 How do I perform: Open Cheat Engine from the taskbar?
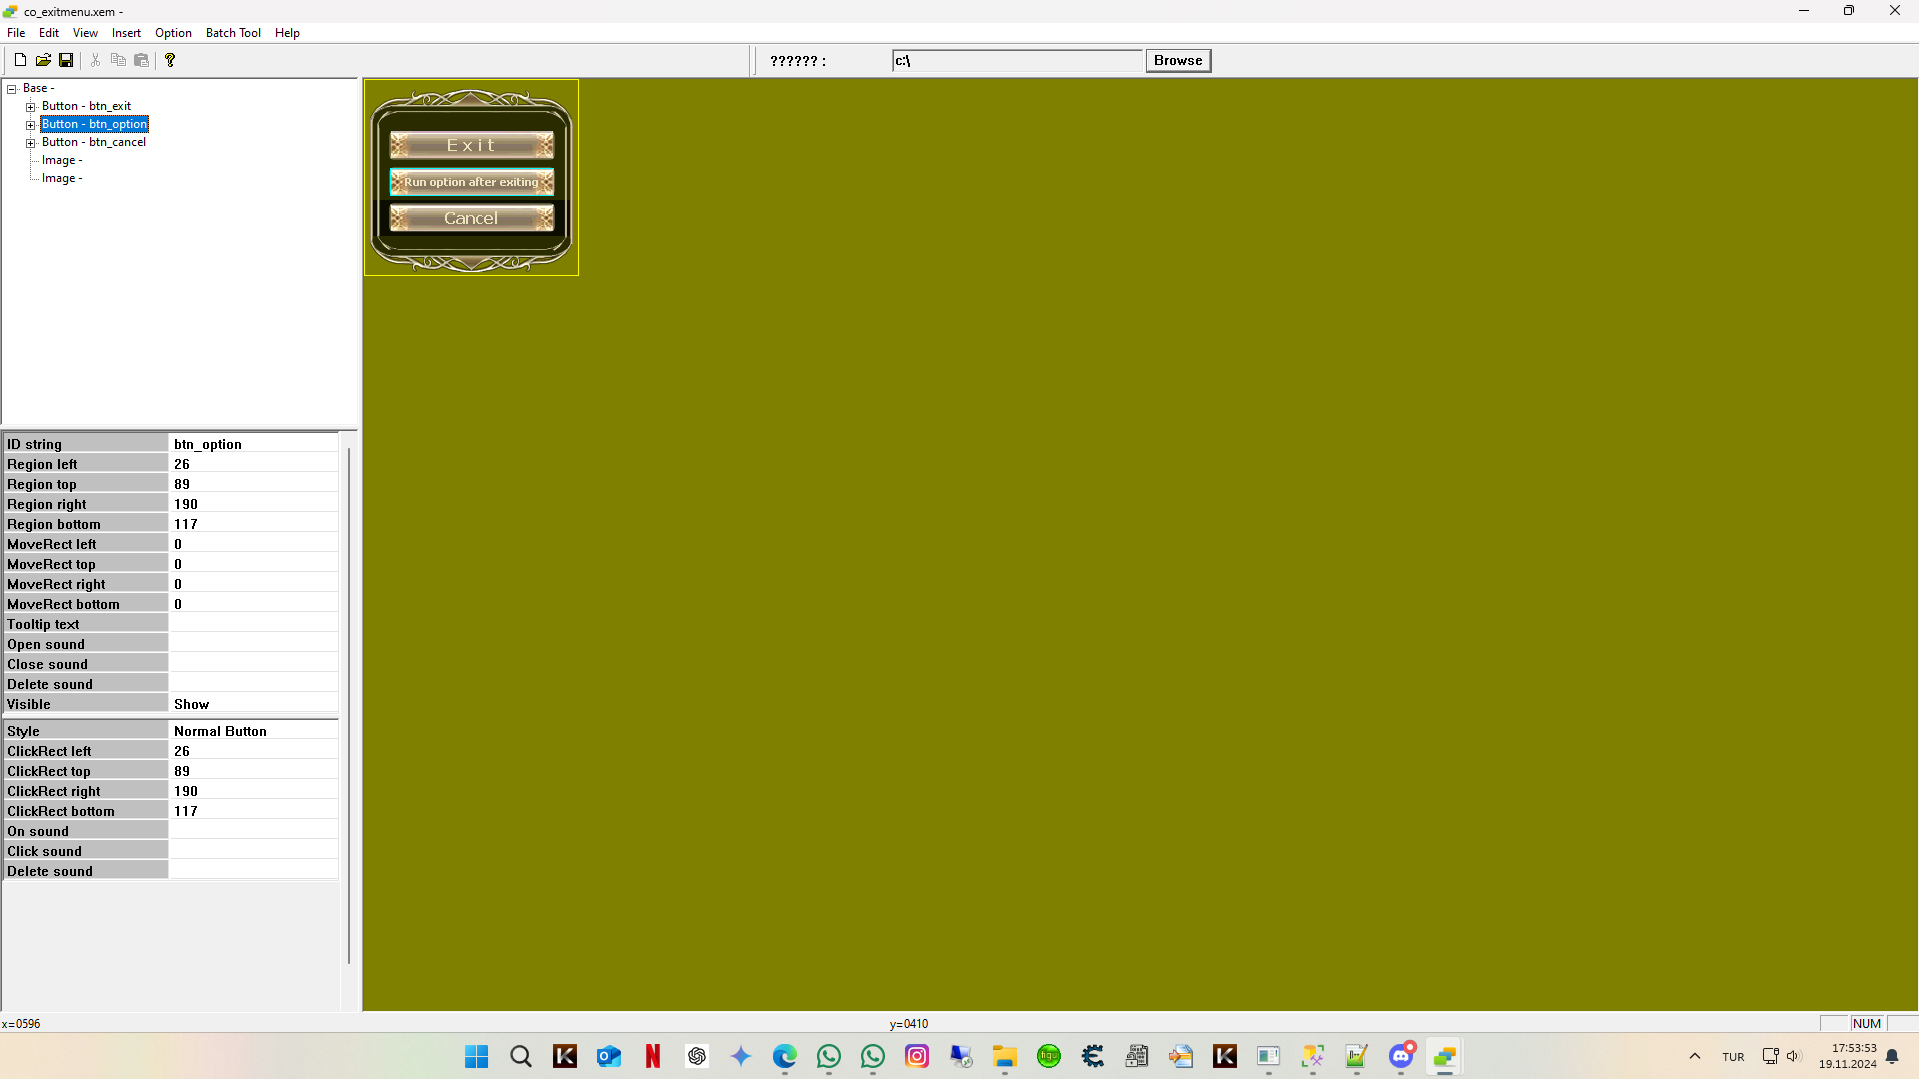tap(1091, 1056)
